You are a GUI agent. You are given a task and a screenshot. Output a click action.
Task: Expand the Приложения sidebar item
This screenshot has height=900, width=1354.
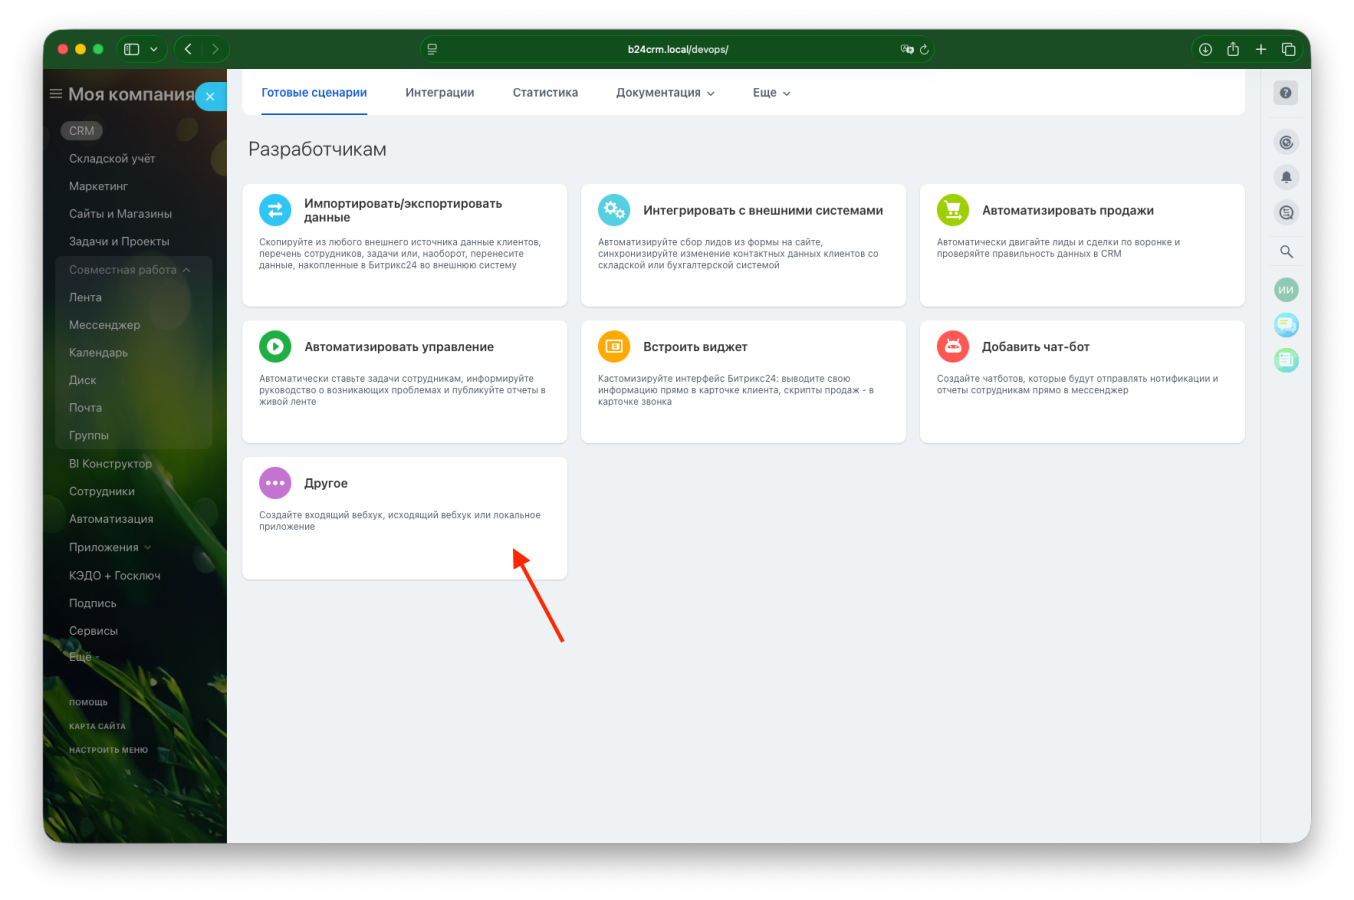tap(110, 547)
